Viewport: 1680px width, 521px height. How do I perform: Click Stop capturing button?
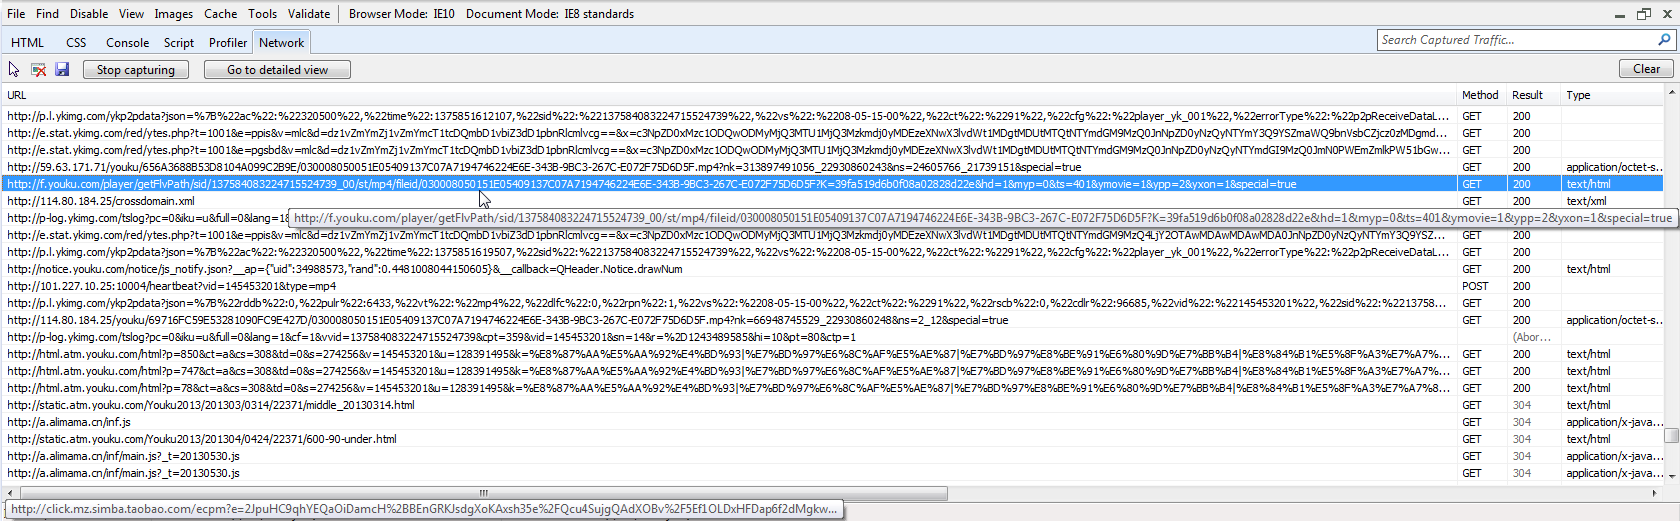pyautogui.click(x=136, y=69)
